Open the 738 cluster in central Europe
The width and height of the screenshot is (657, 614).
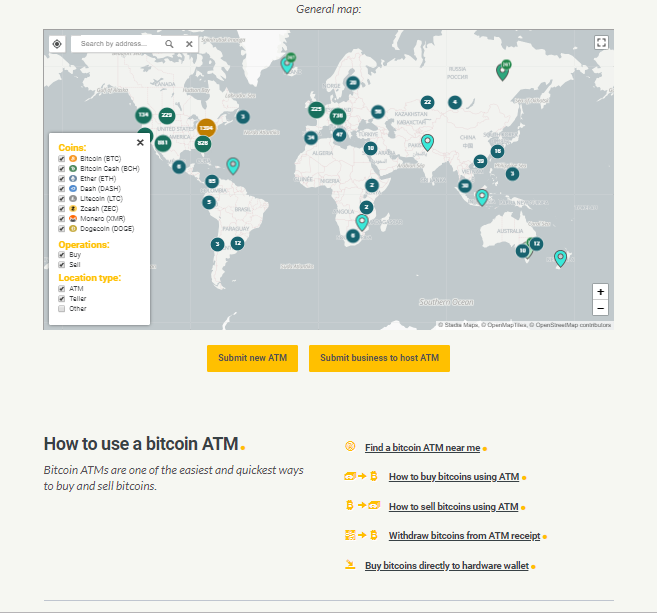pos(338,116)
